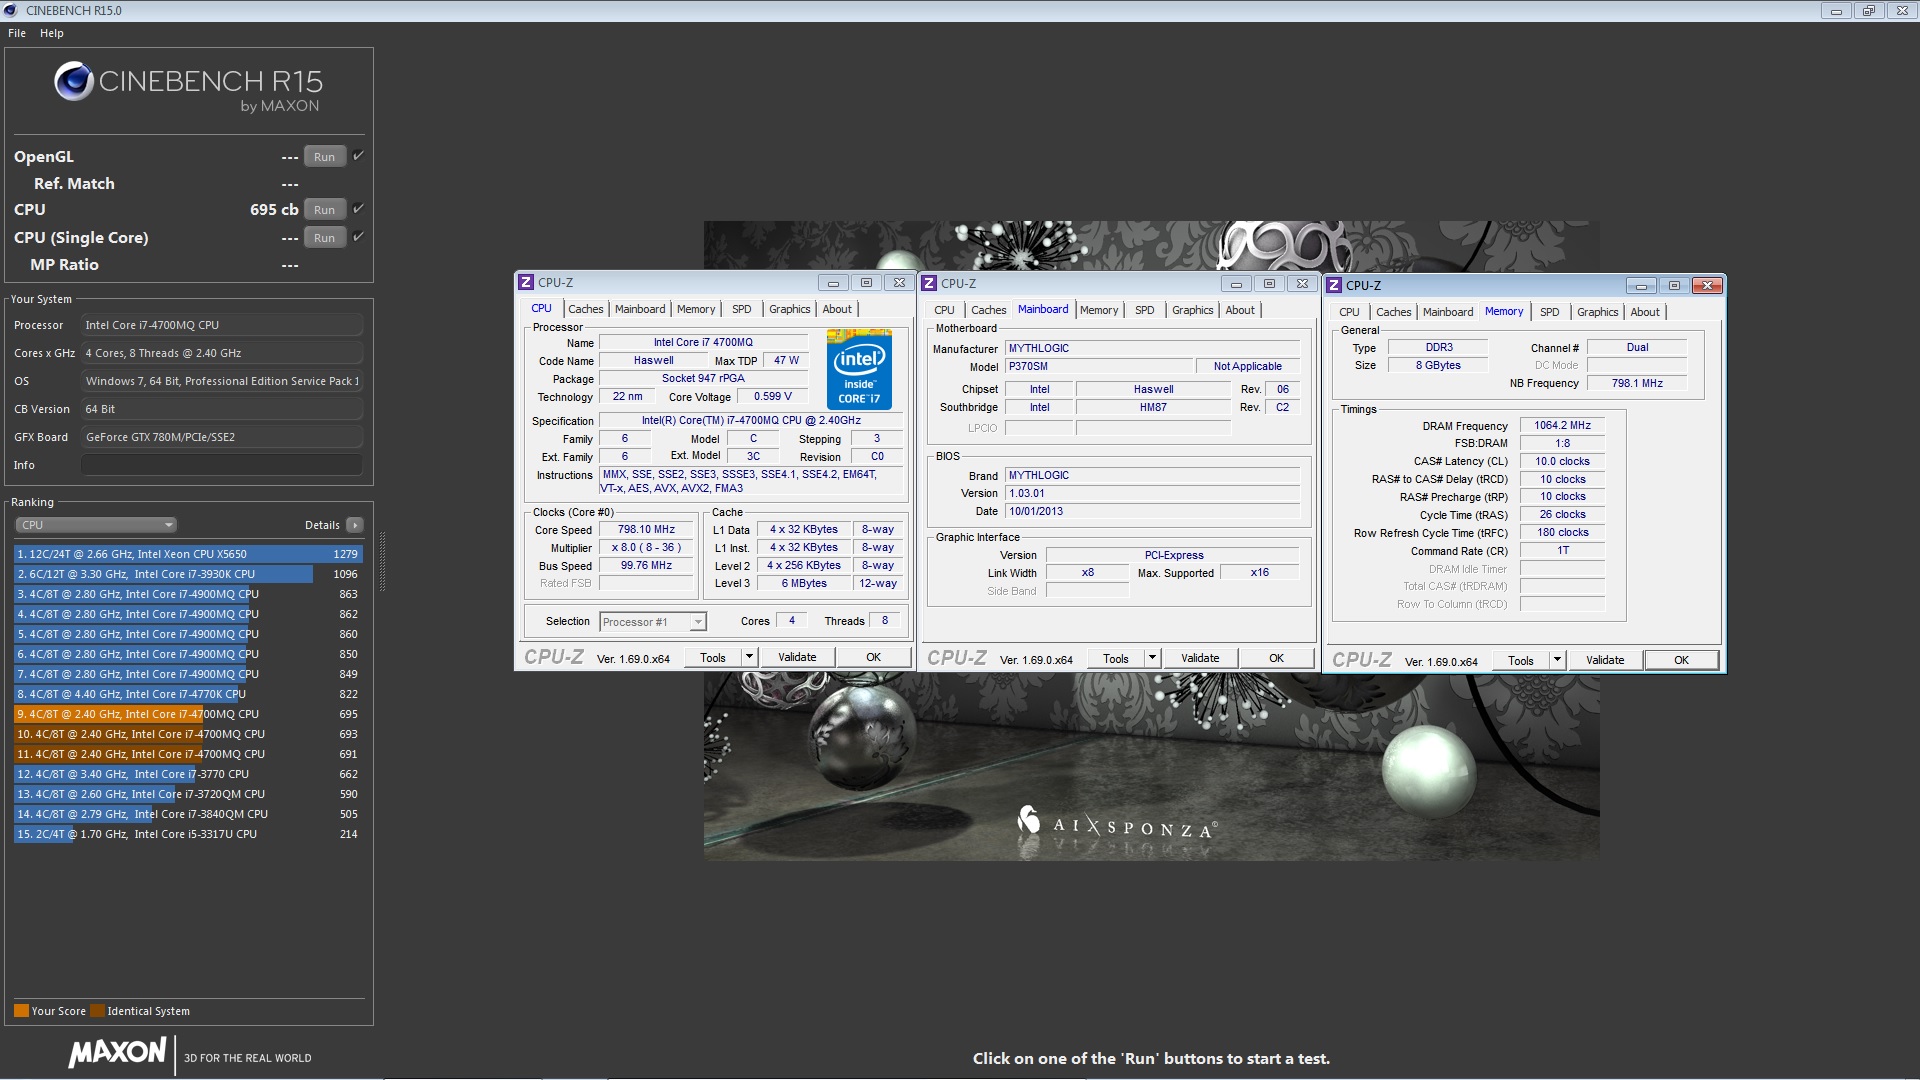Switch to Caches tab in first CPU-Z window
This screenshot has height=1080, width=1920.
pyautogui.click(x=585, y=309)
